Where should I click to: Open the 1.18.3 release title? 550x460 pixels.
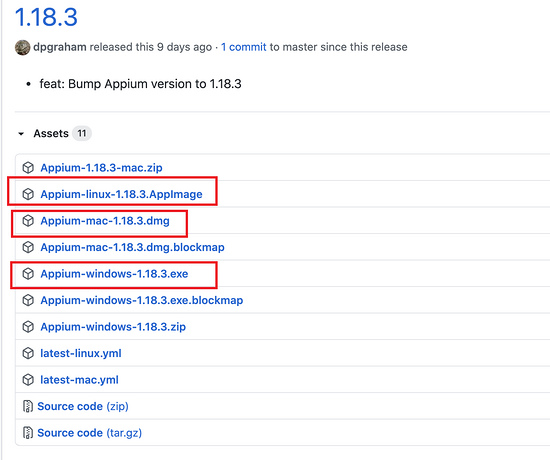coord(46,16)
